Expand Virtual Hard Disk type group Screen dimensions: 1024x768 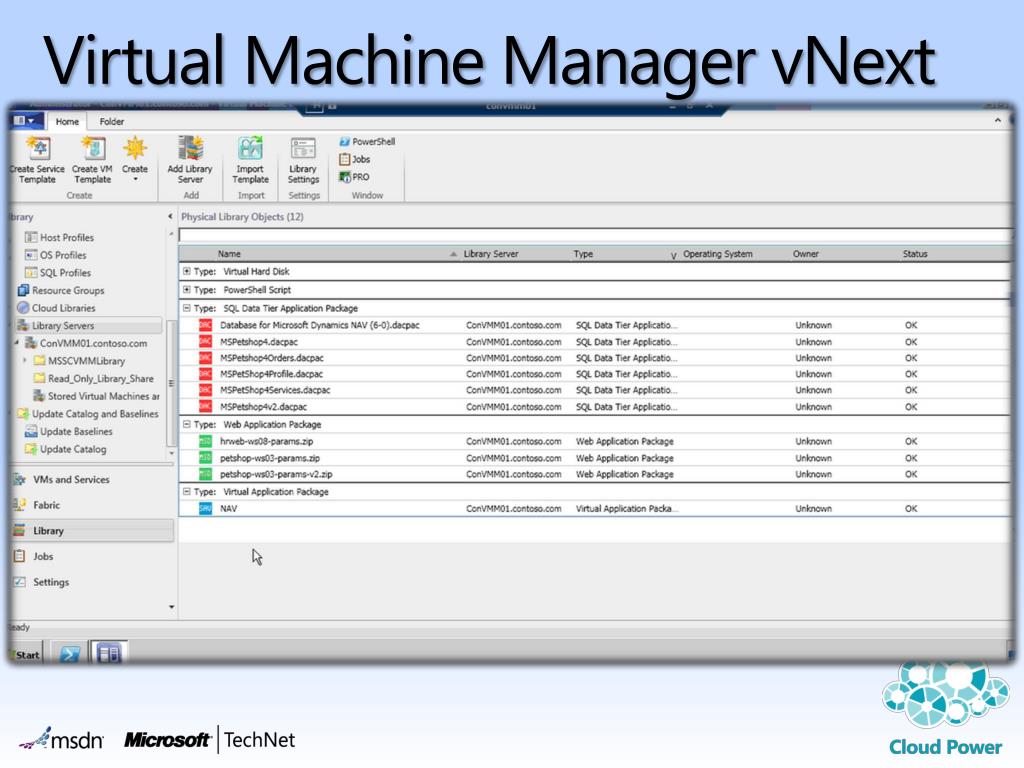187,271
